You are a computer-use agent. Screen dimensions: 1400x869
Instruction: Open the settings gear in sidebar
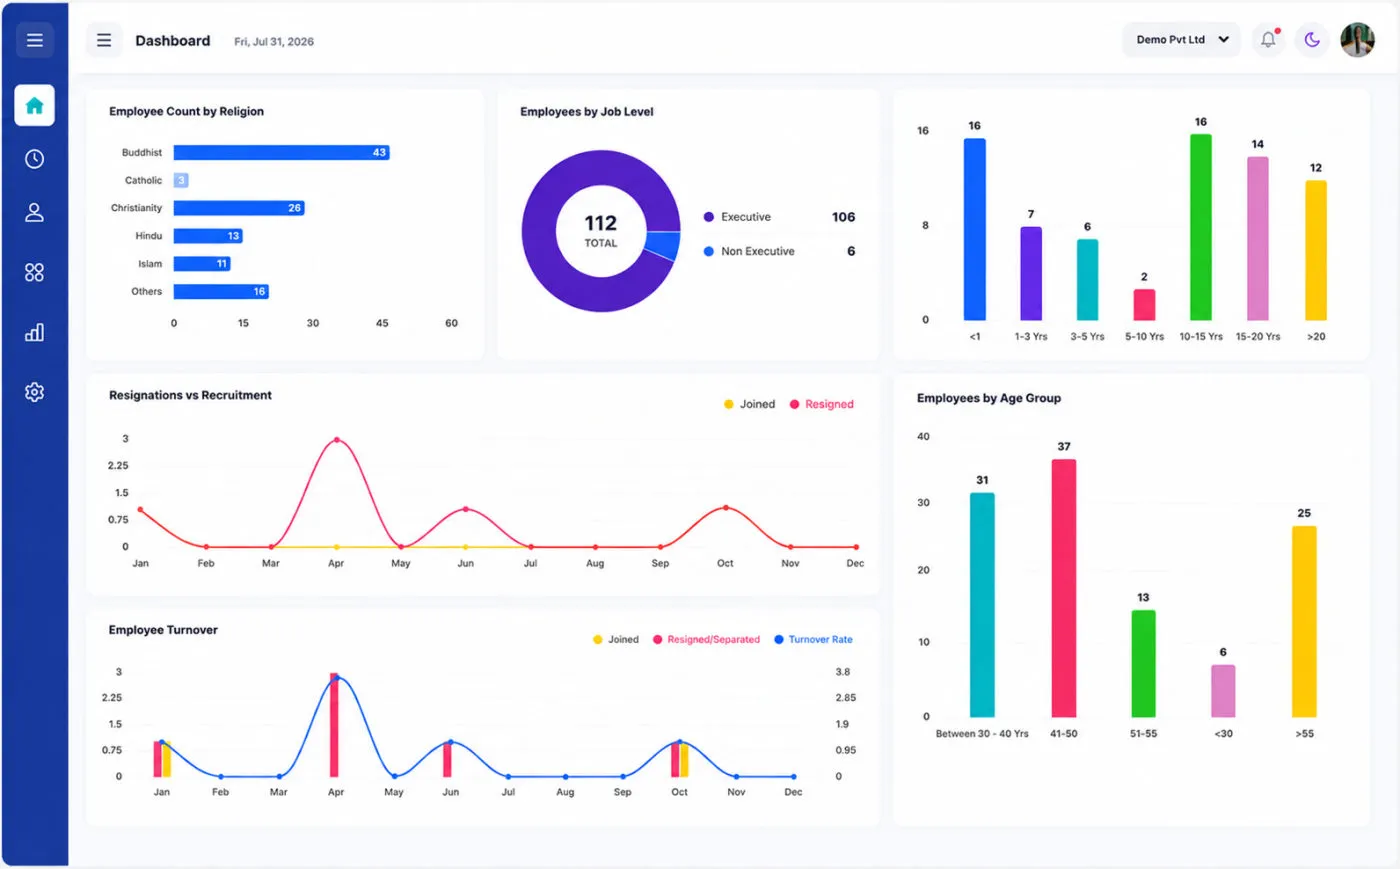tap(34, 392)
